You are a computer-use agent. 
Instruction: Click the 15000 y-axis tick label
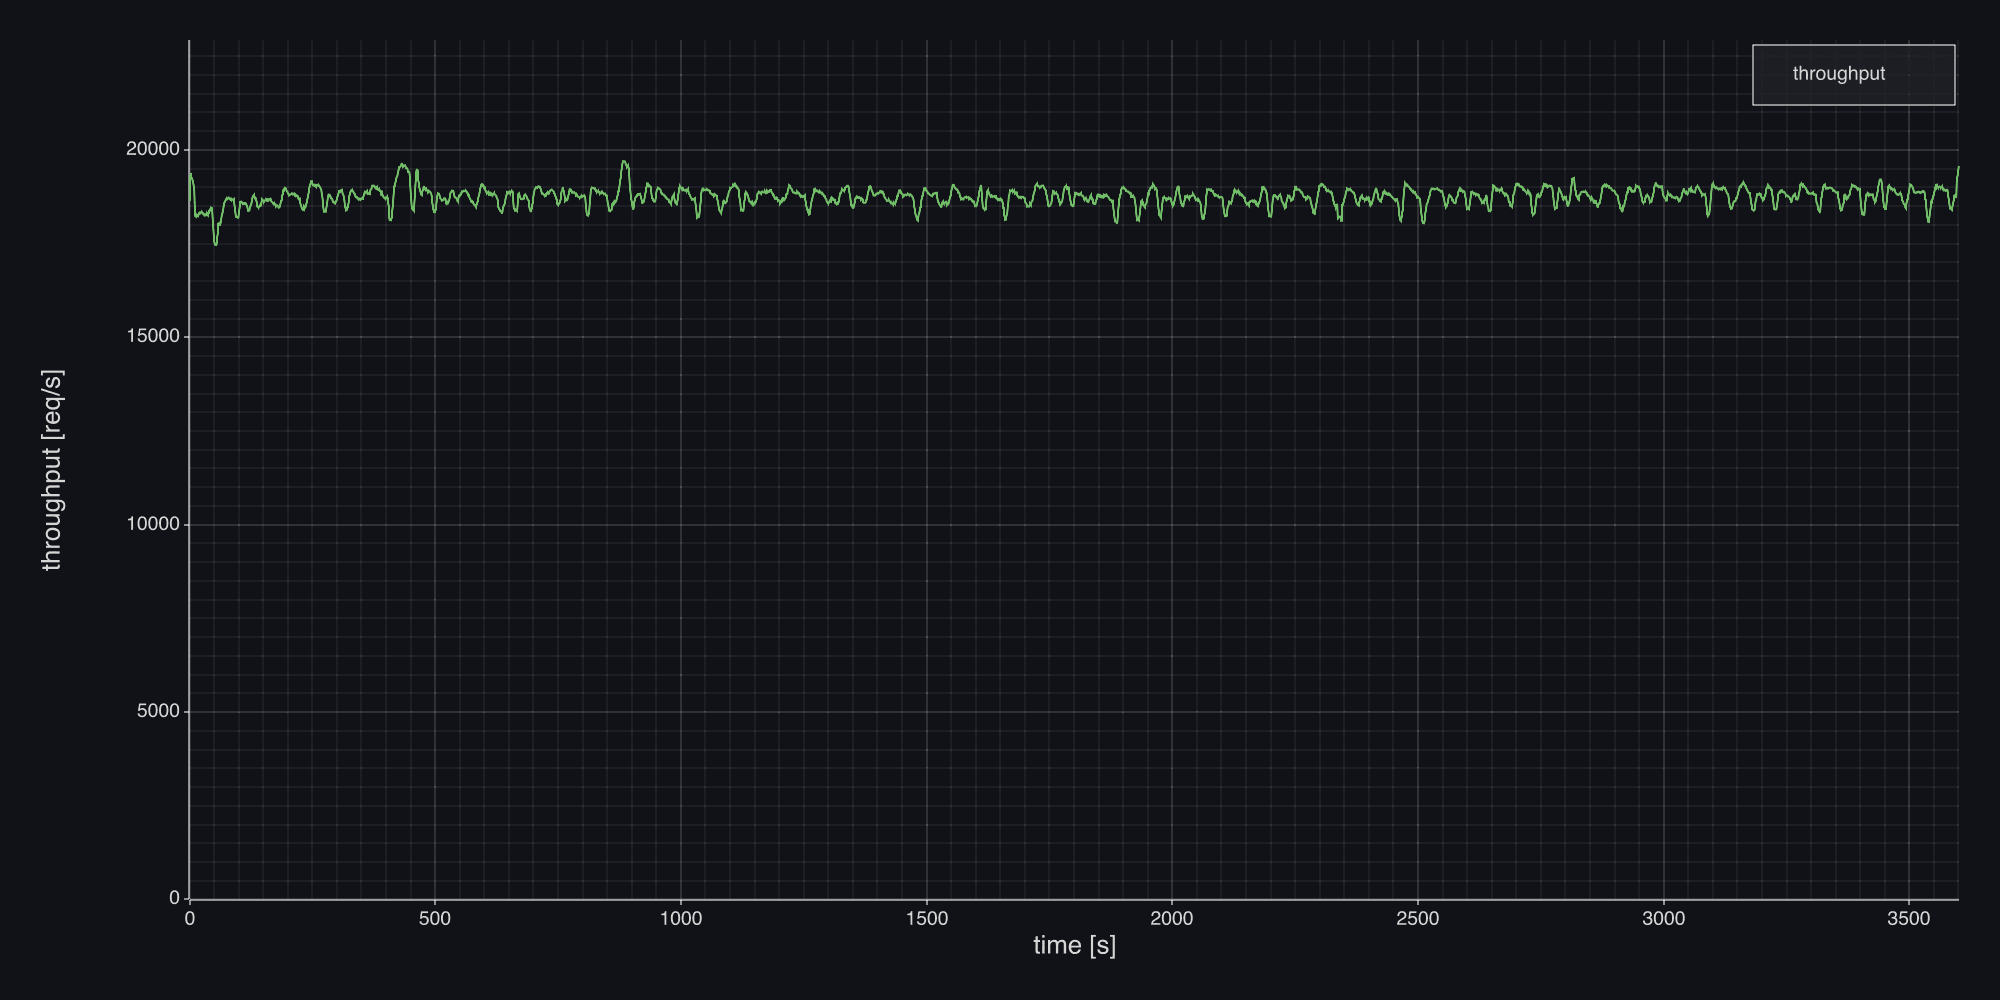pyautogui.click(x=153, y=336)
